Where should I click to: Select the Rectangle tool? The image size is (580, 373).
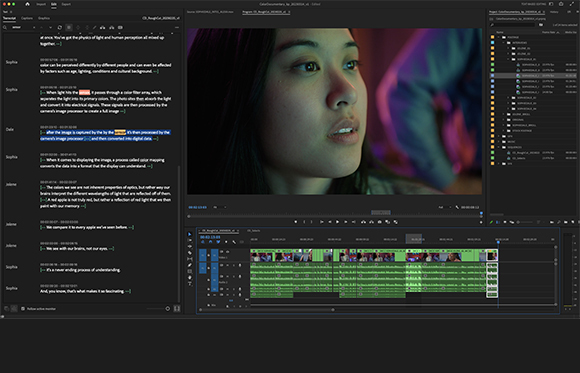pos(190,271)
